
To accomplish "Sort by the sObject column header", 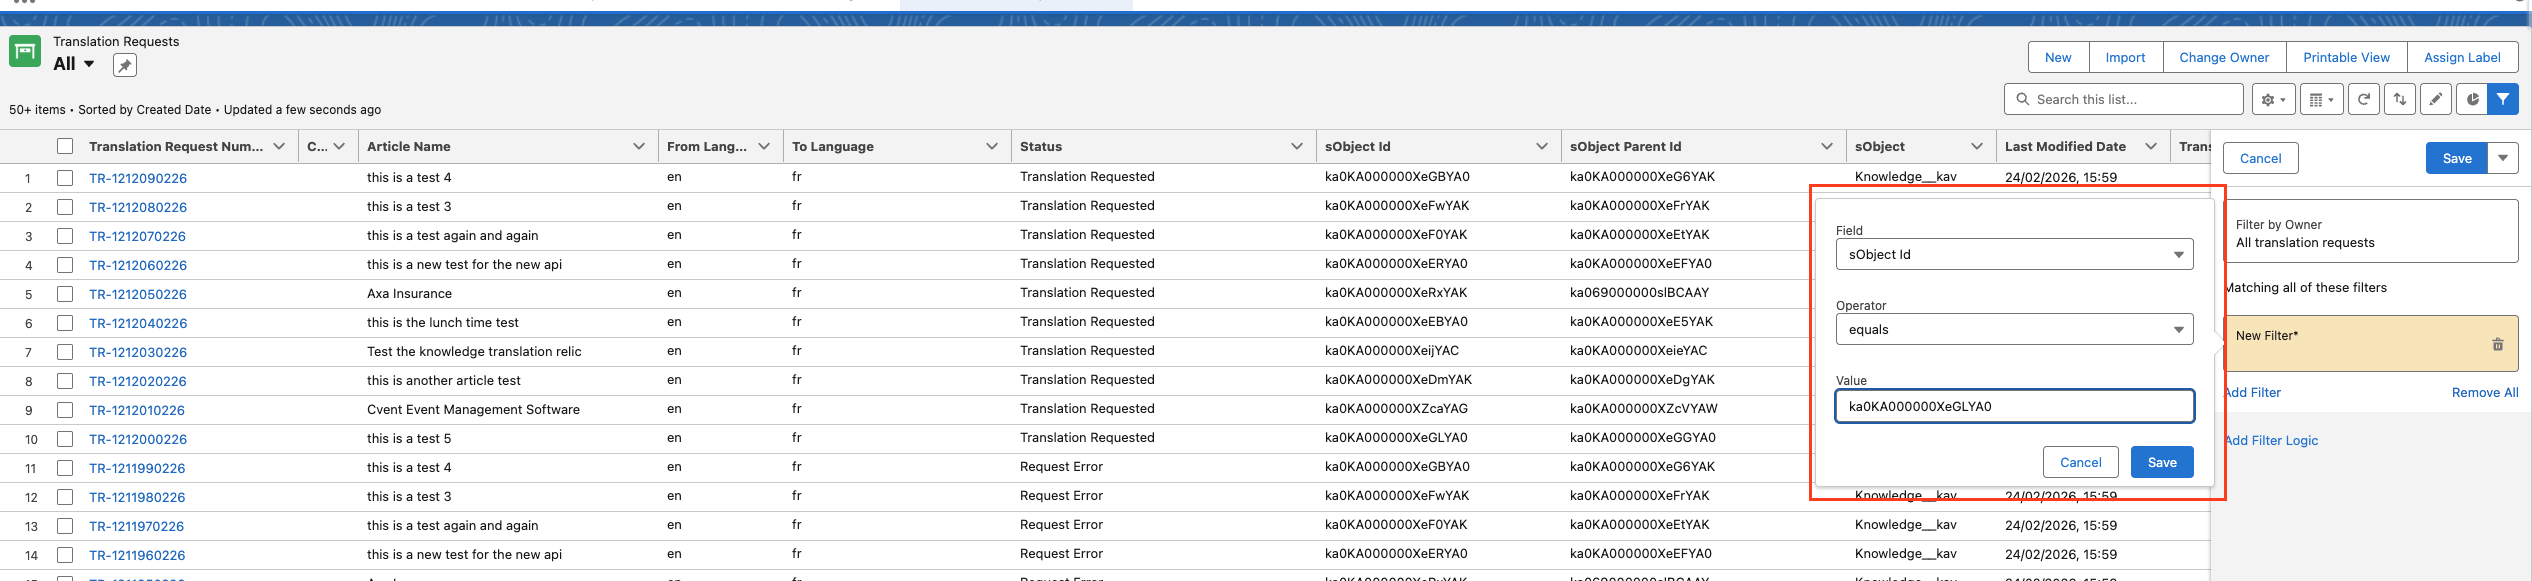I will pyautogui.click(x=1879, y=146).
